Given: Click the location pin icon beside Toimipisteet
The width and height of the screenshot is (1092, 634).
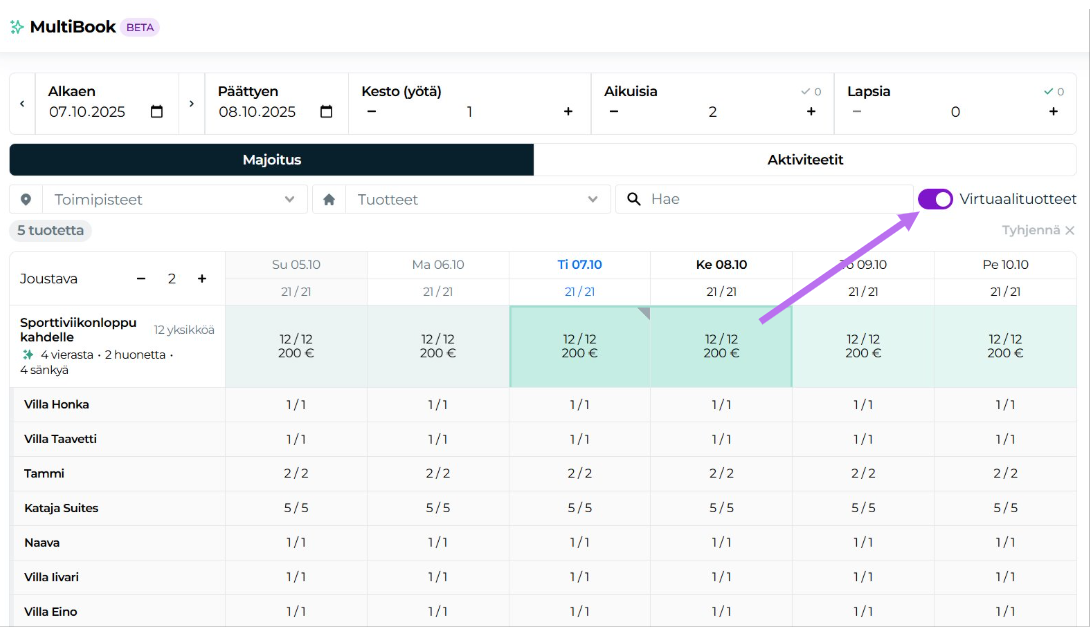Looking at the screenshot, I should click(26, 199).
